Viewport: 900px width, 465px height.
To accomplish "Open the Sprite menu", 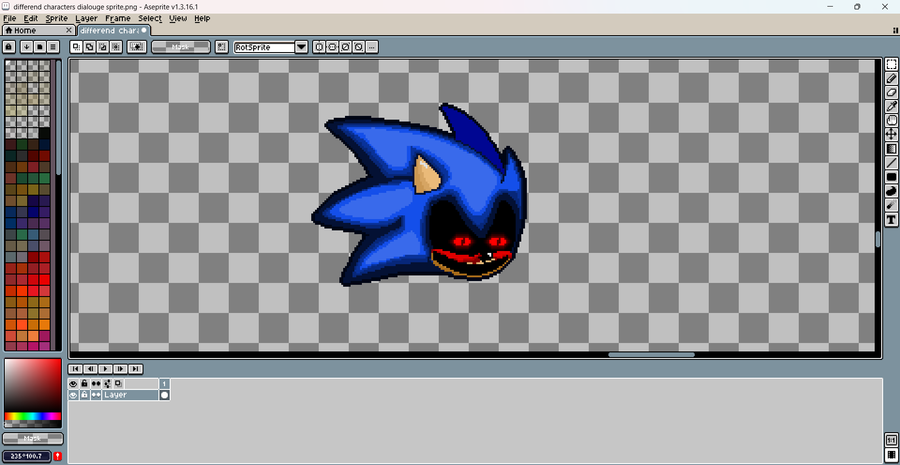I will (x=56, y=18).
